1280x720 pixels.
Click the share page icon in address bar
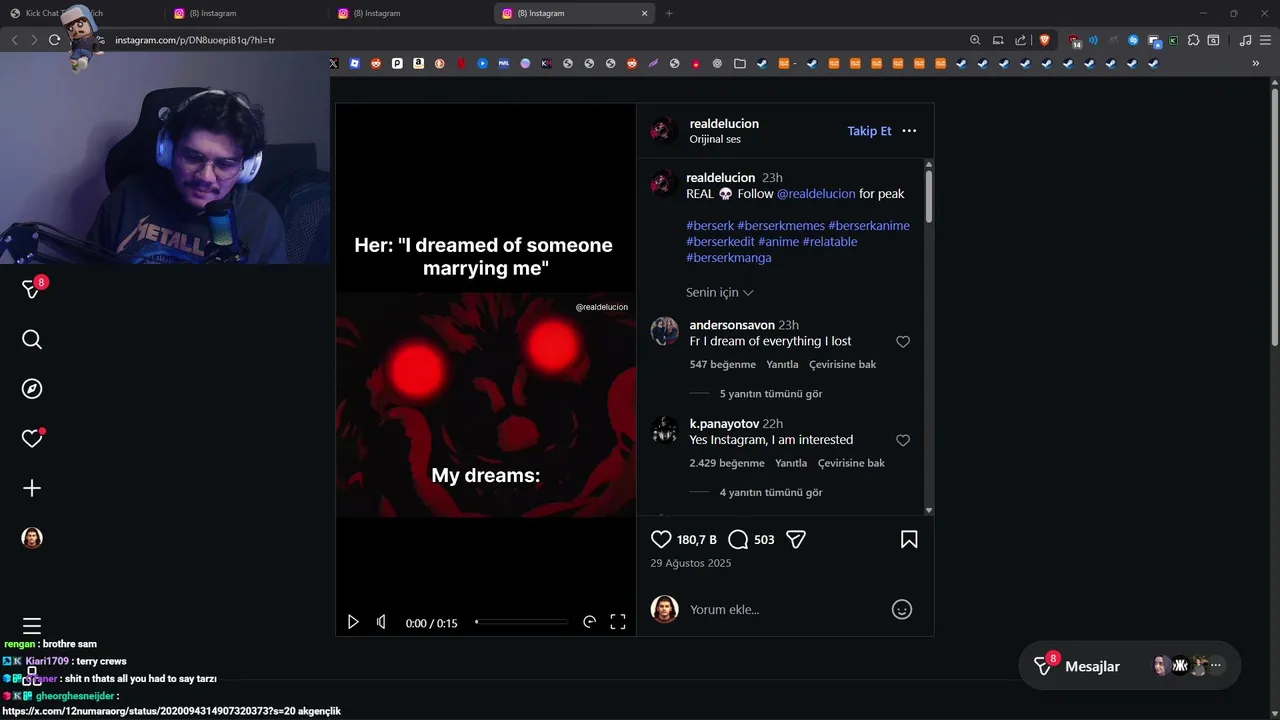1020,40
